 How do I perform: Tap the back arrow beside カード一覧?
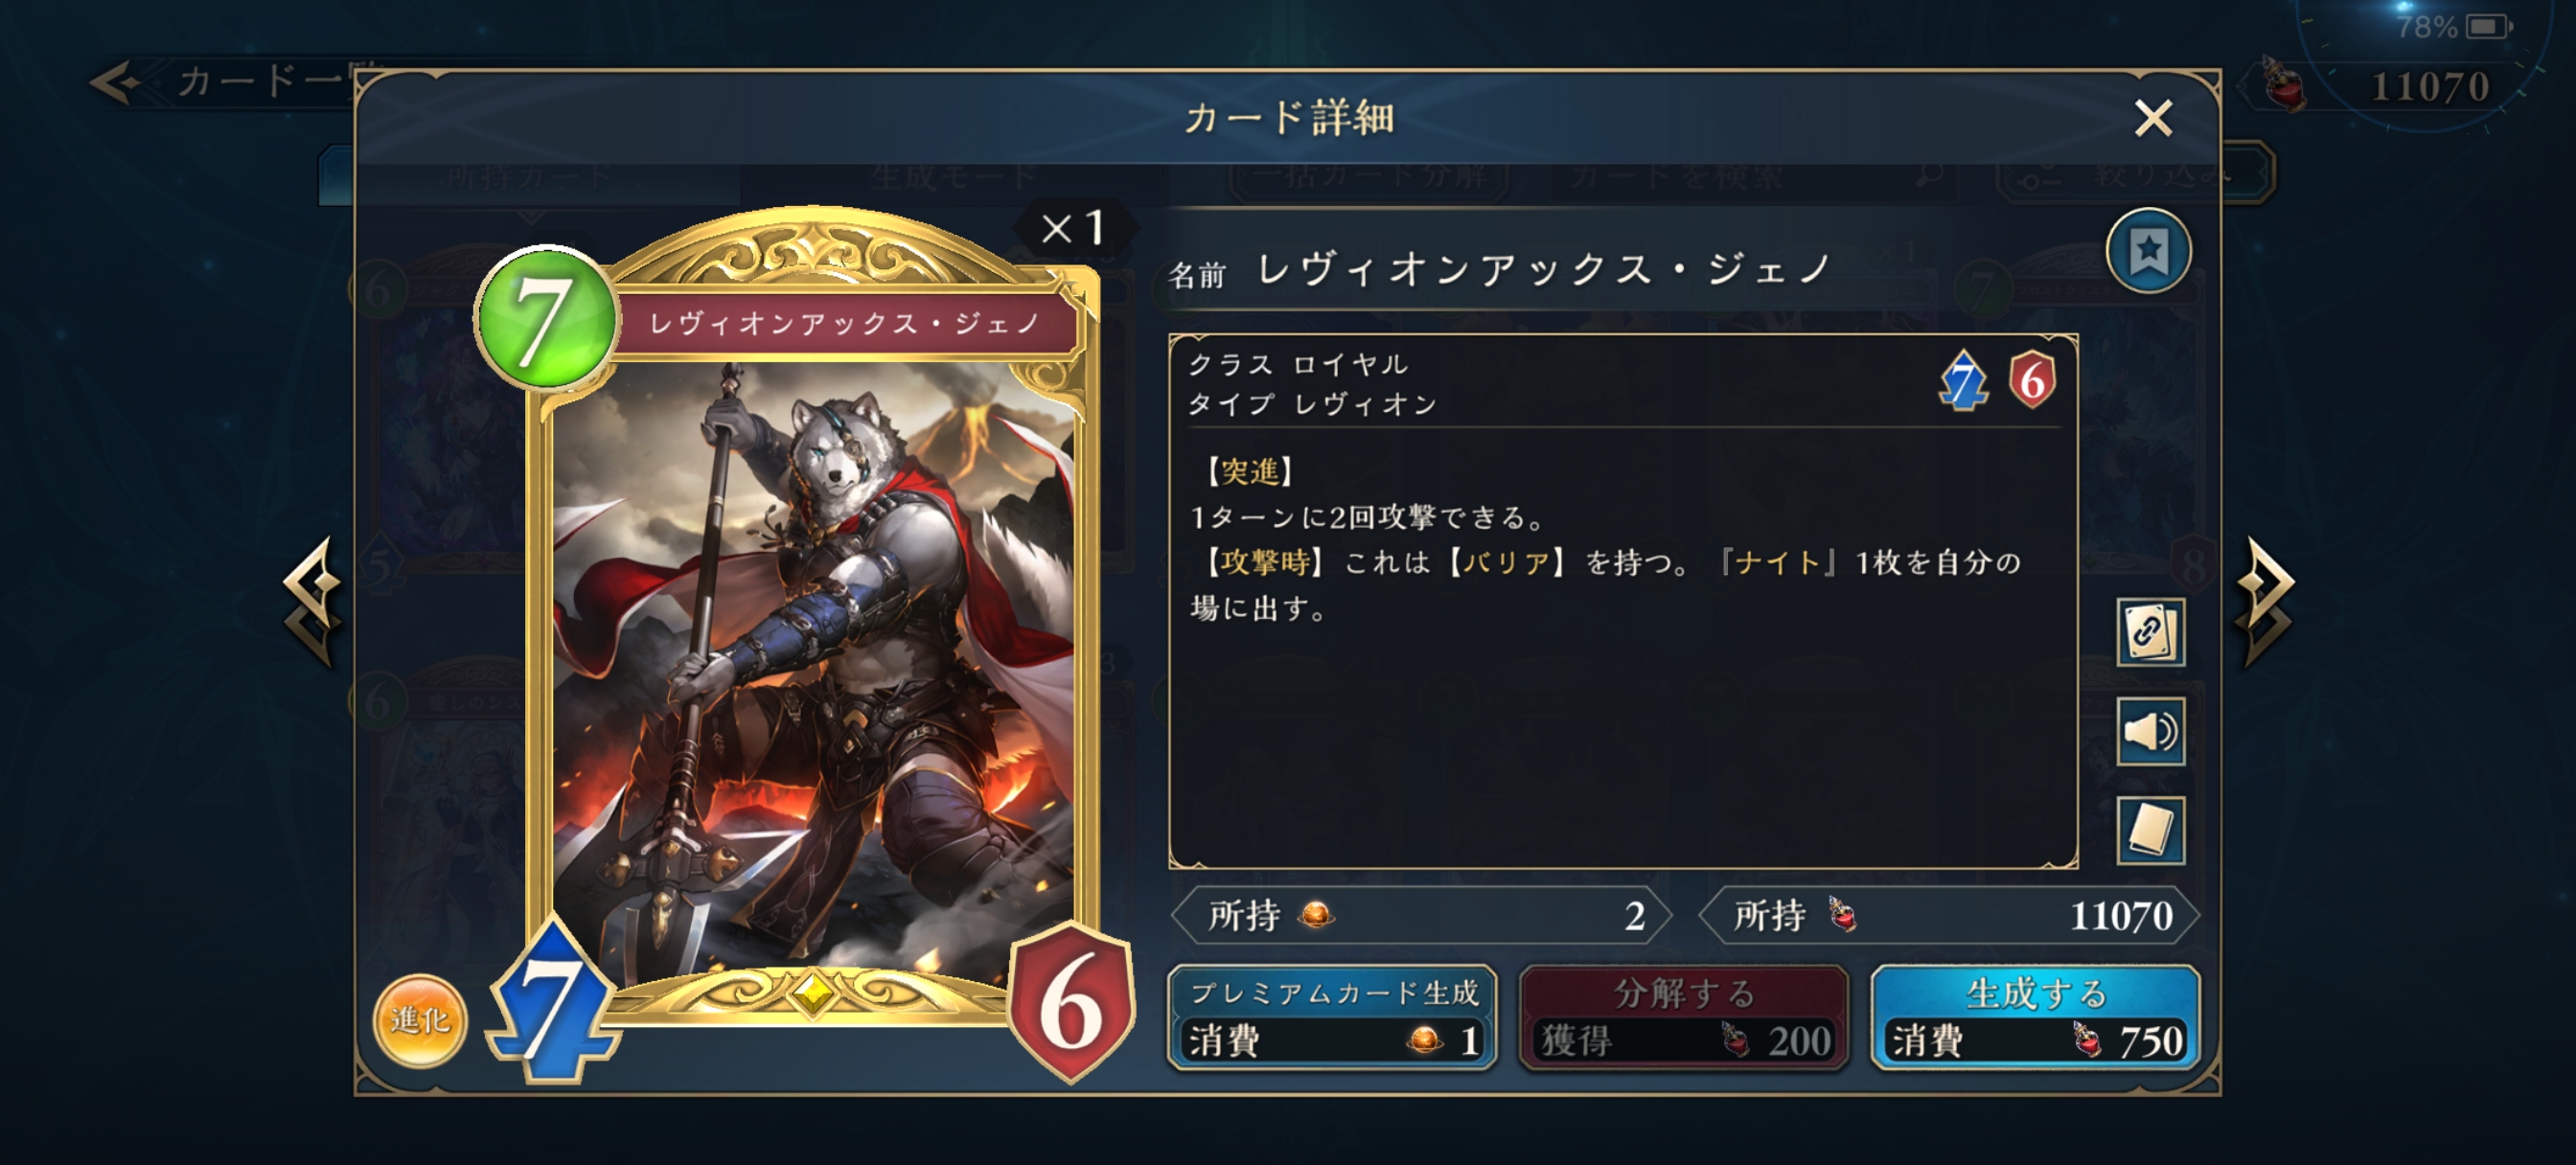117,82
